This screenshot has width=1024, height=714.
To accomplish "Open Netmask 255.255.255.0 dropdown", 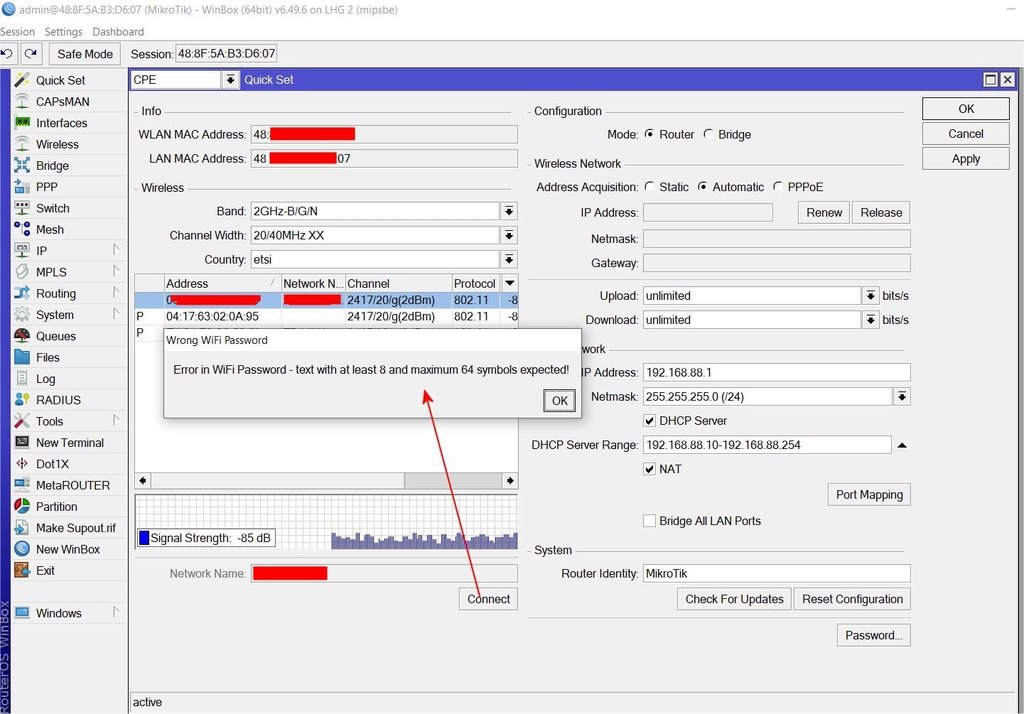I will [x=902, y=397].
